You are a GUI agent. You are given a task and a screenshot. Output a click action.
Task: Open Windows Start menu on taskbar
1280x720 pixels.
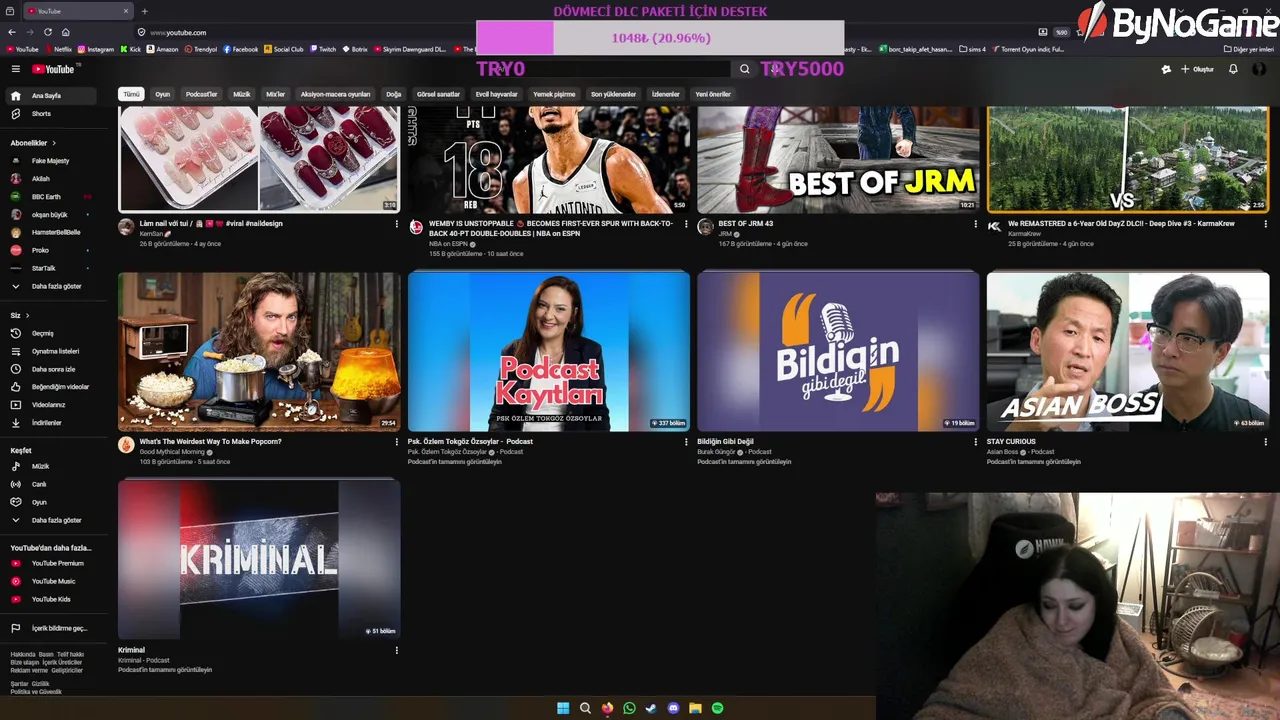pyautogui.click(x=563, y=708)
